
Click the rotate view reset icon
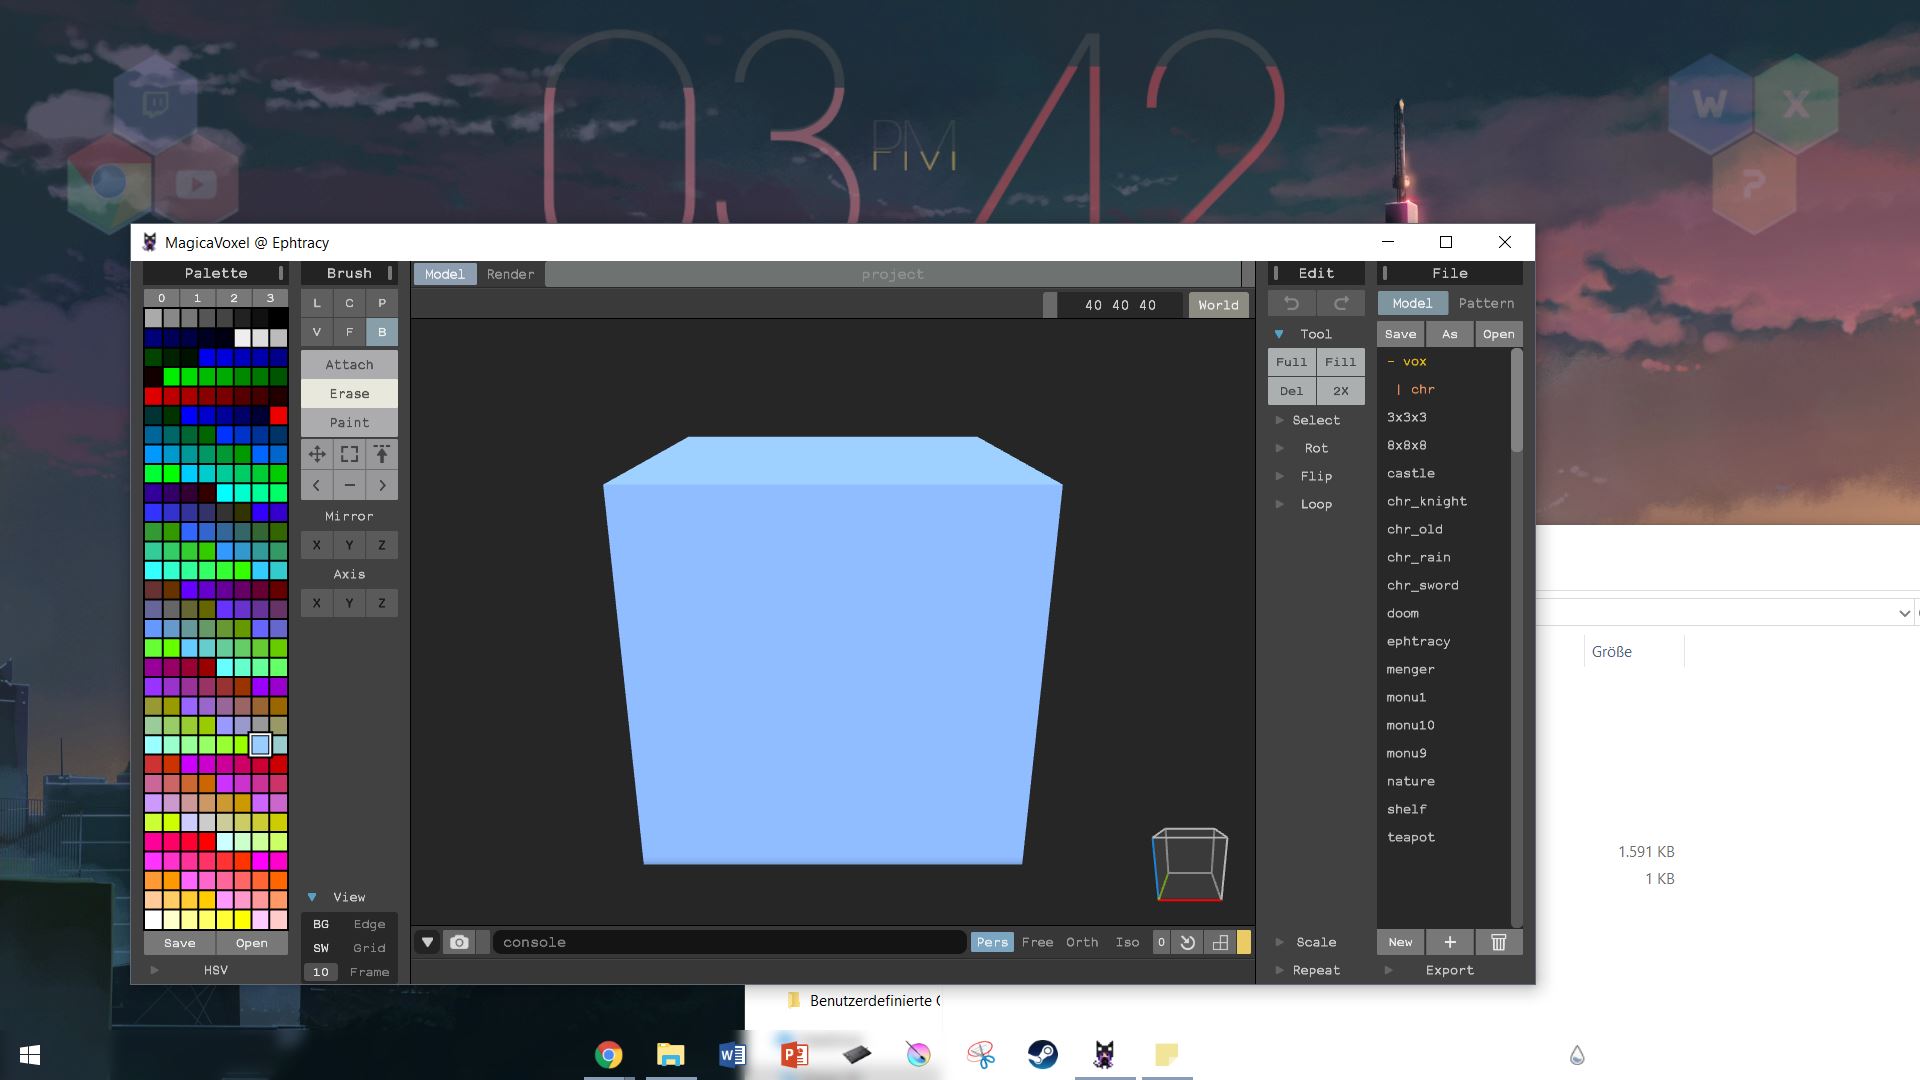(1187, 942)
